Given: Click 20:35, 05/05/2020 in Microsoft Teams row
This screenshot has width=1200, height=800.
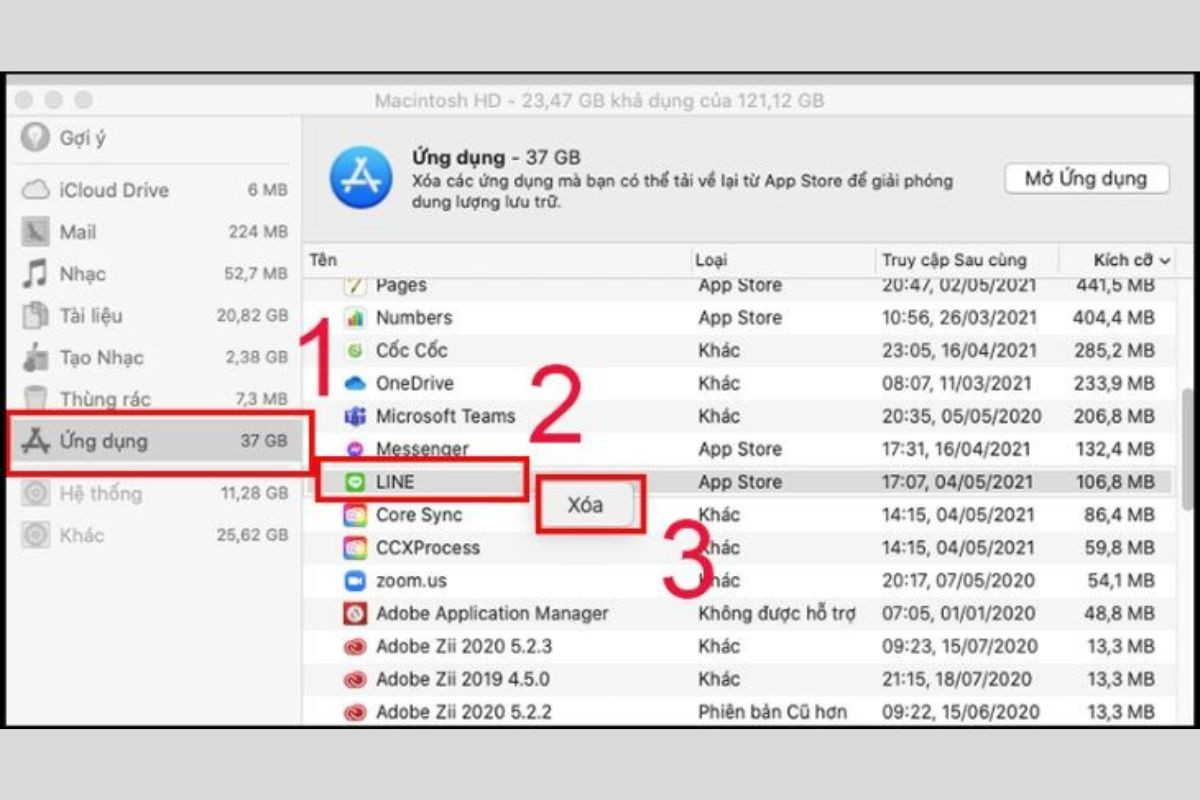Looking at the screenshot, I should 961,416.
